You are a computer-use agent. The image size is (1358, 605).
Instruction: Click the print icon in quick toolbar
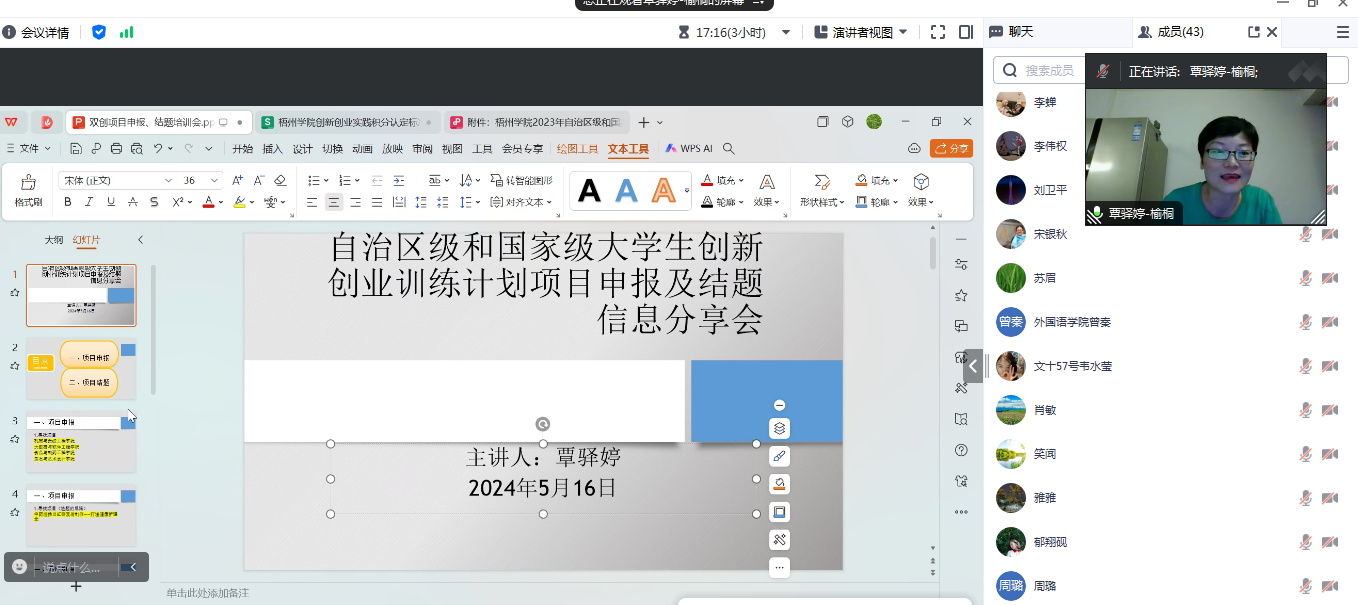tap(116, 149)
